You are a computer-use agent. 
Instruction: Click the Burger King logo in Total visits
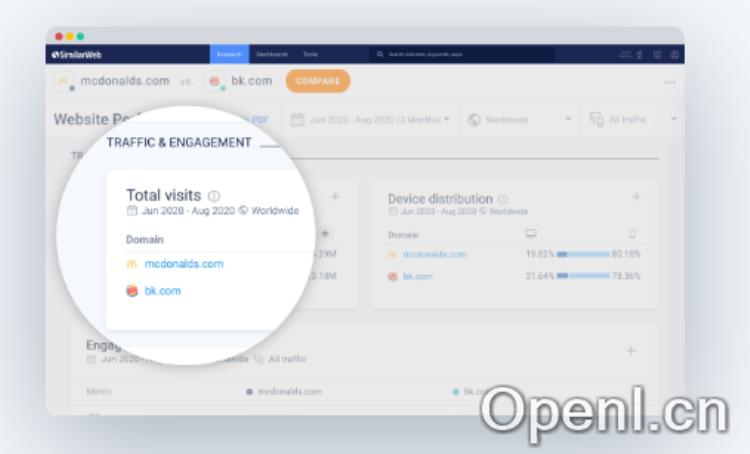(132, 291)
